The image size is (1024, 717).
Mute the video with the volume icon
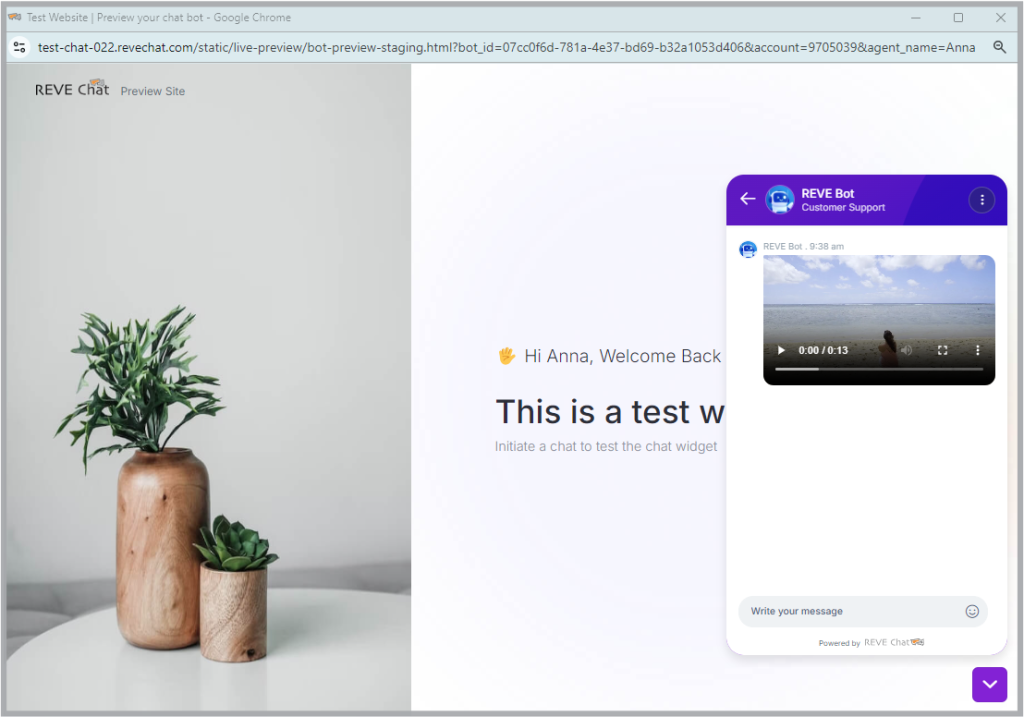(x=906, y=351)
